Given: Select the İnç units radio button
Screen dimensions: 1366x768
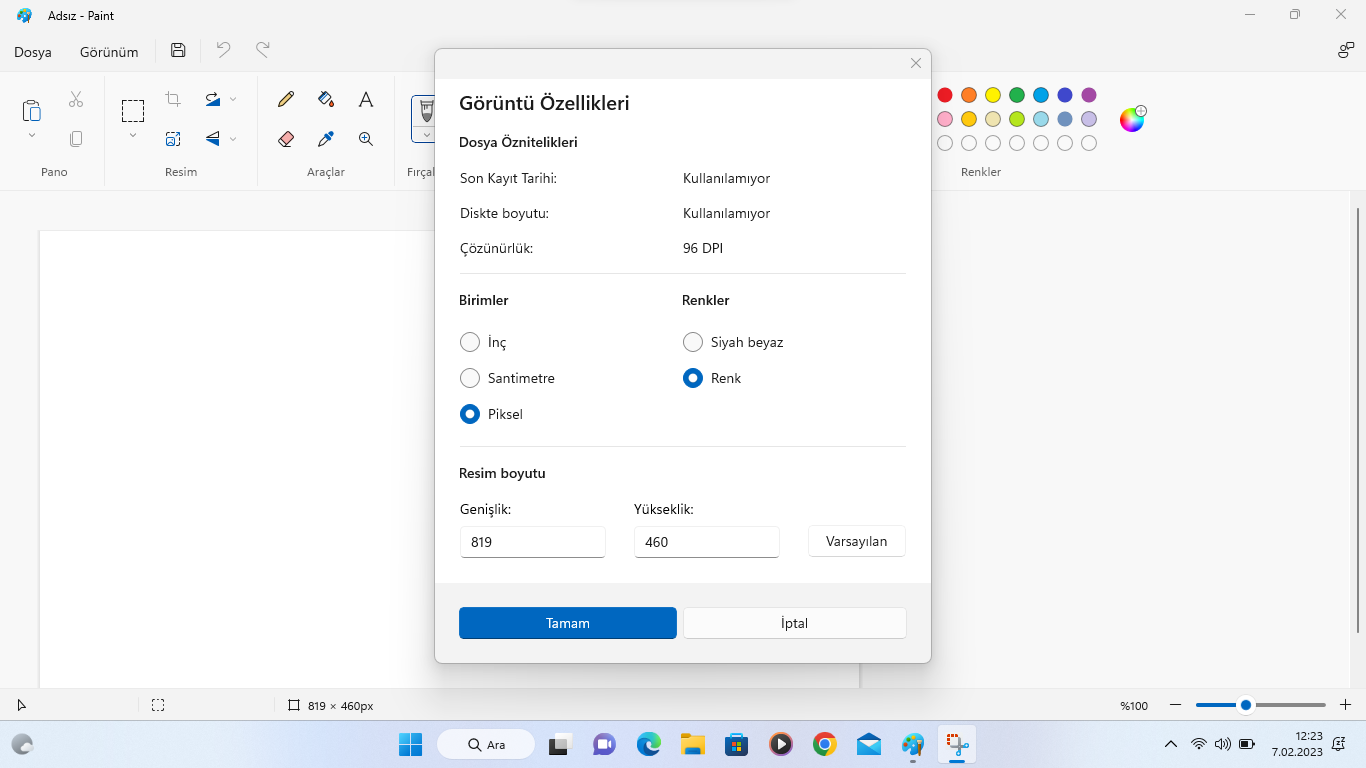Looking at the screenshot, I should pos(470,342).
